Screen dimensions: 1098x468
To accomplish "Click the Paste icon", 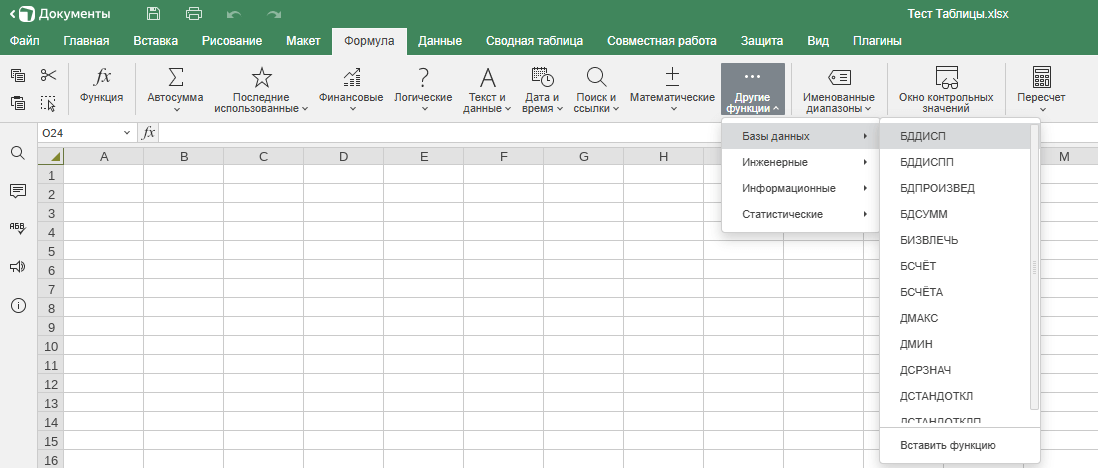I will click(18, 103).
